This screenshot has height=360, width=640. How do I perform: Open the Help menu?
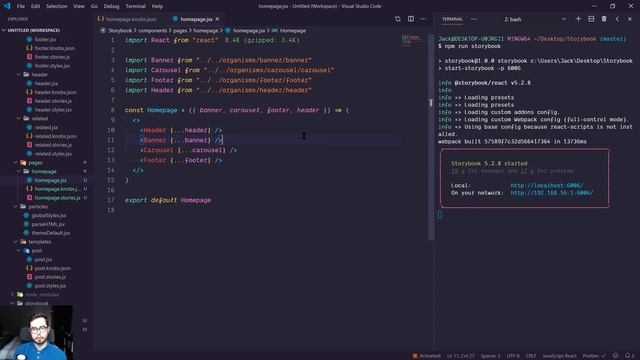158,6
